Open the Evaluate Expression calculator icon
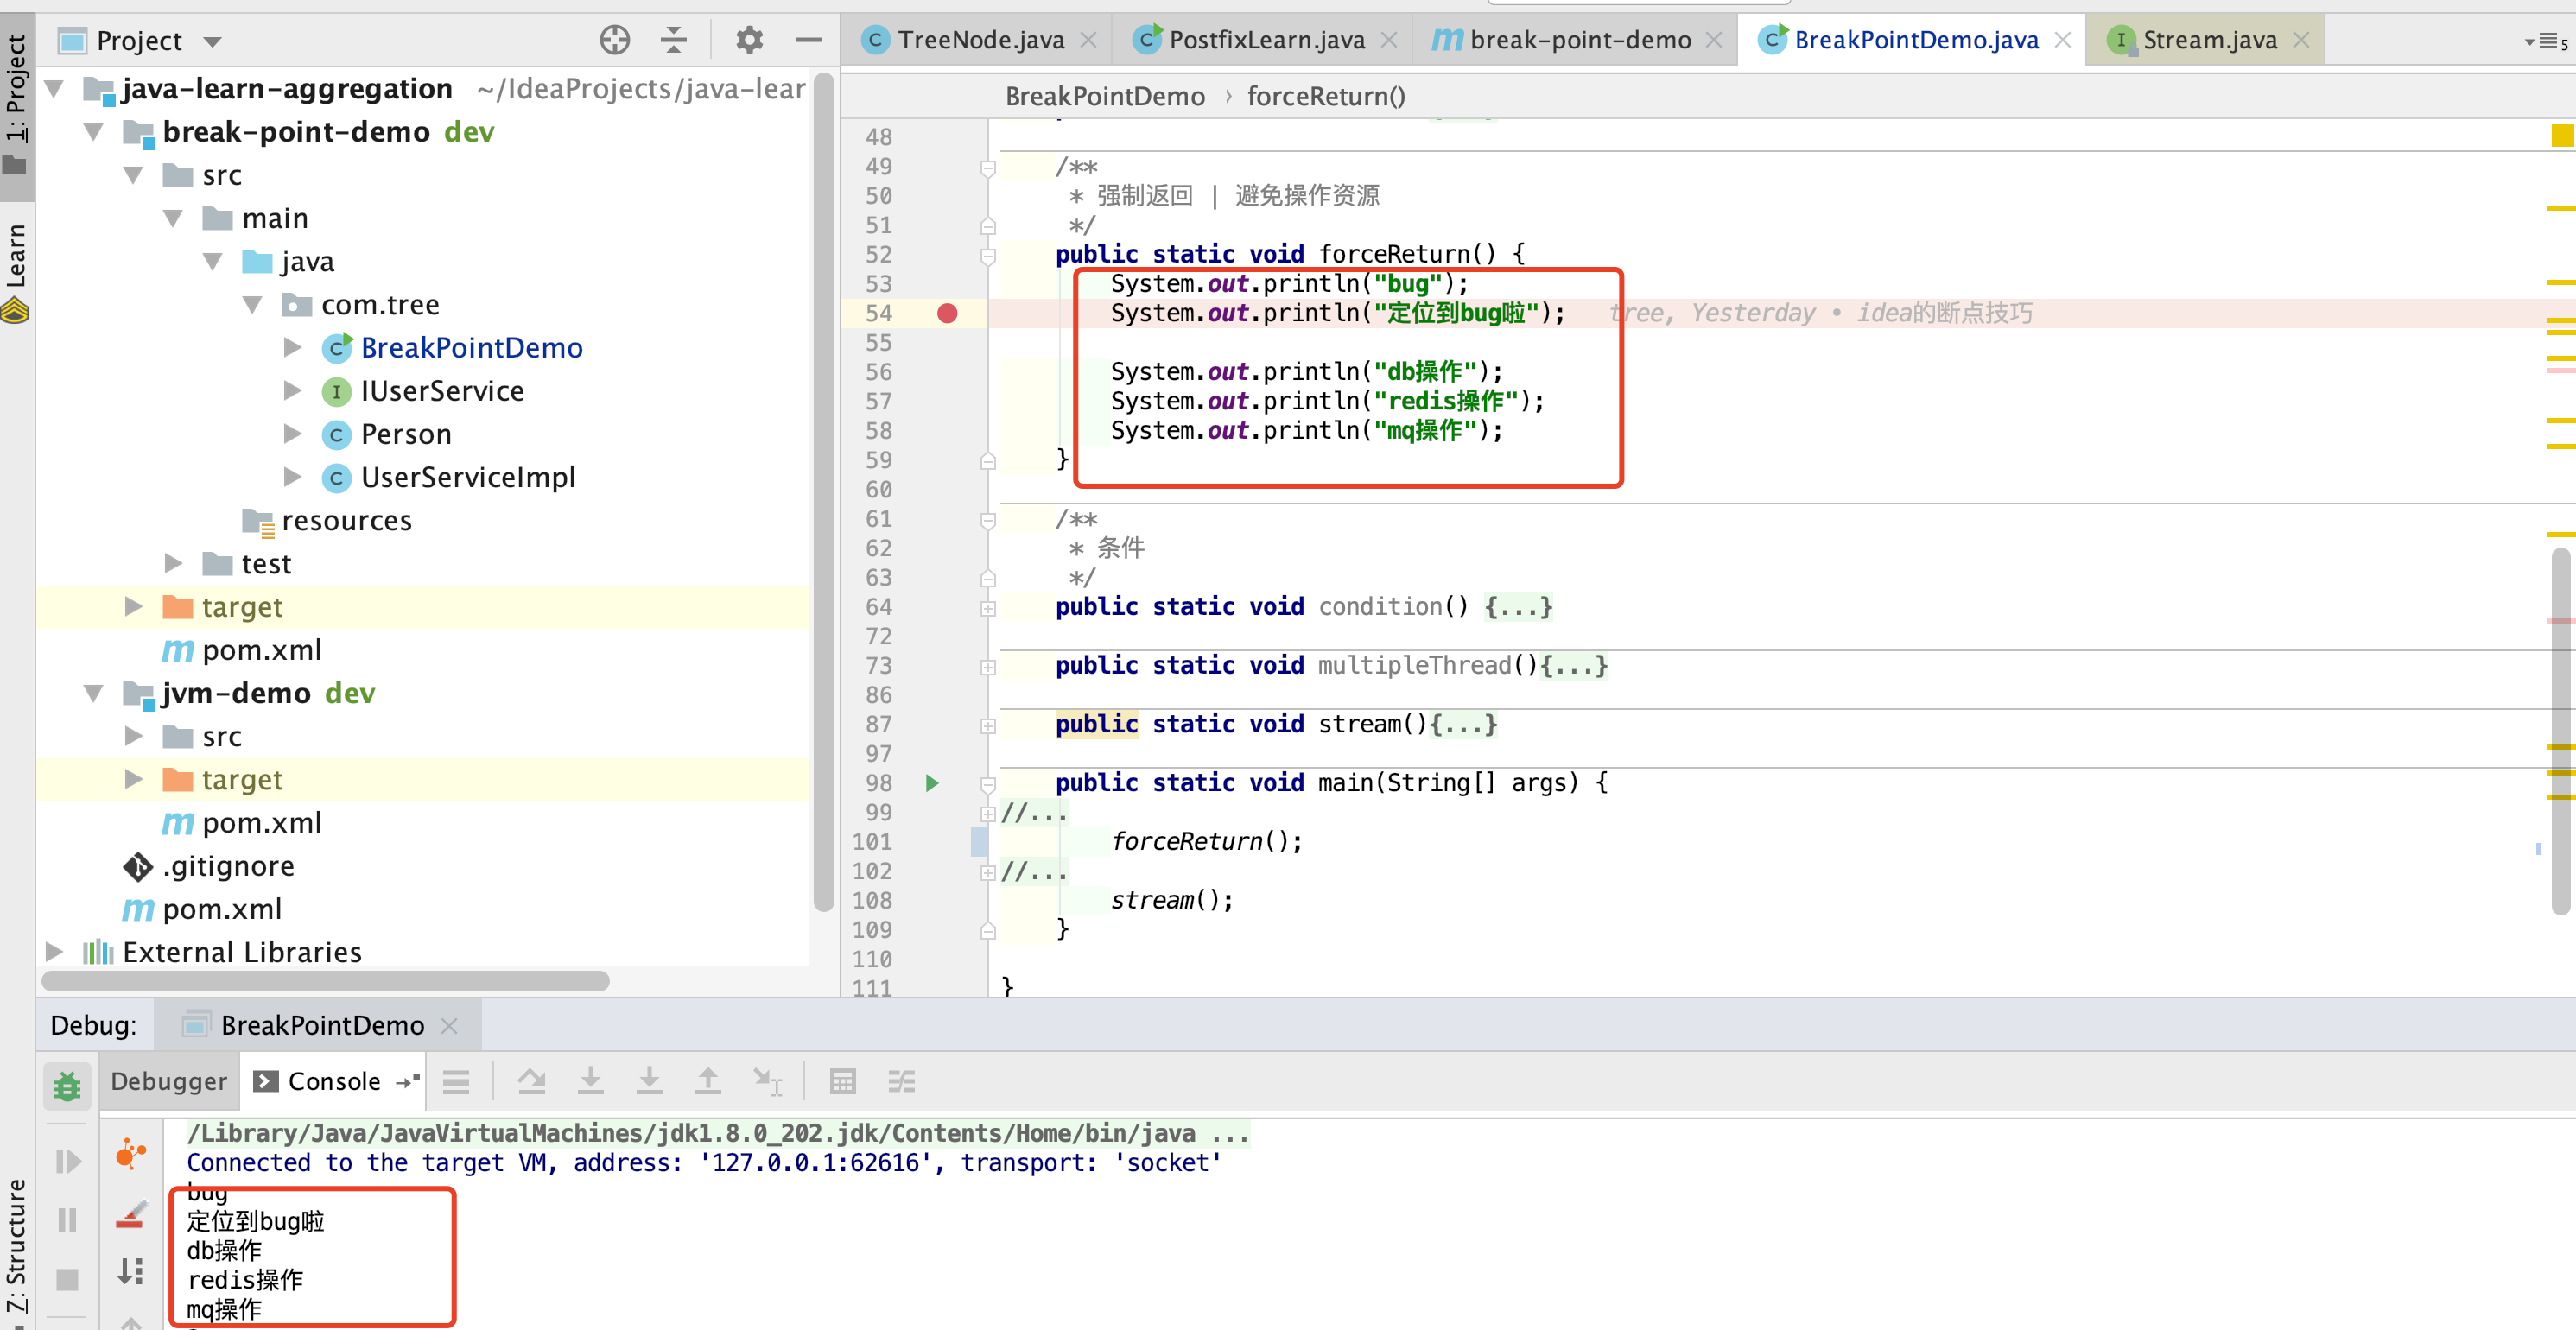This screenshot has width=2576, height=1330. [x=843, y=1081]
